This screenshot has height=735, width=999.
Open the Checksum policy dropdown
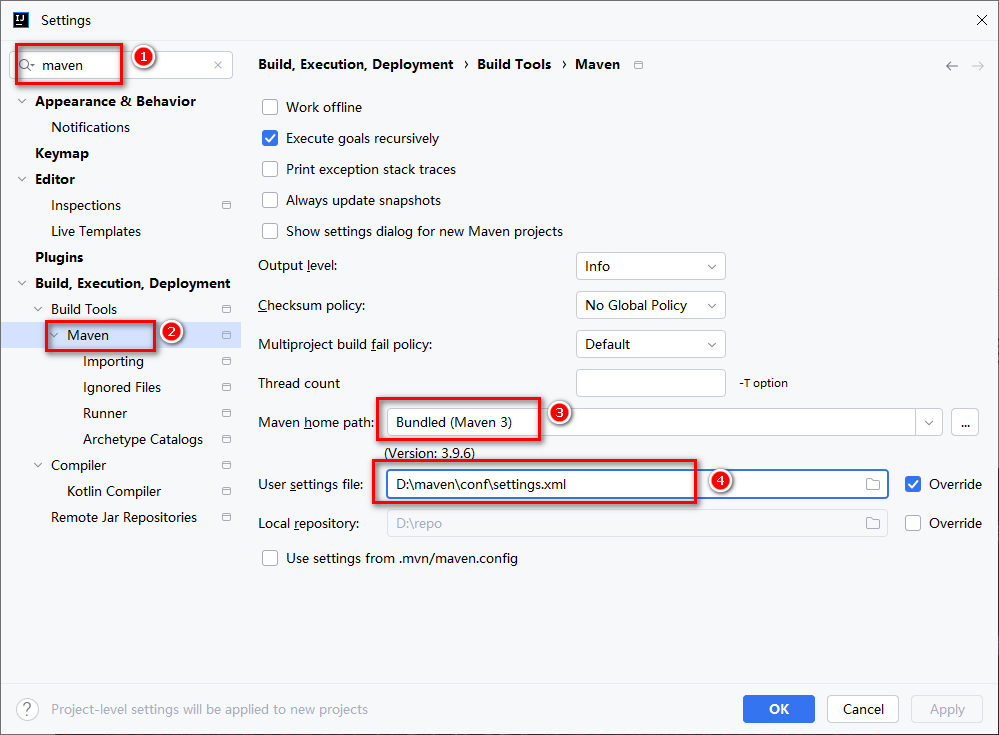pyautogui.click(x=650, y=306)
